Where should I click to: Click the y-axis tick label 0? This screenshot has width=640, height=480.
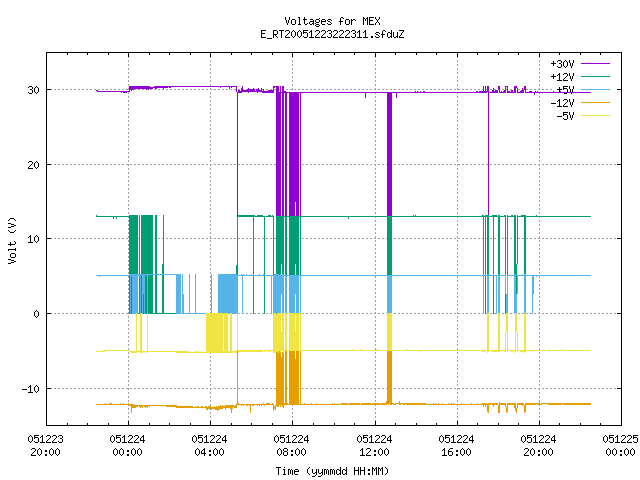tap(36, 314)
